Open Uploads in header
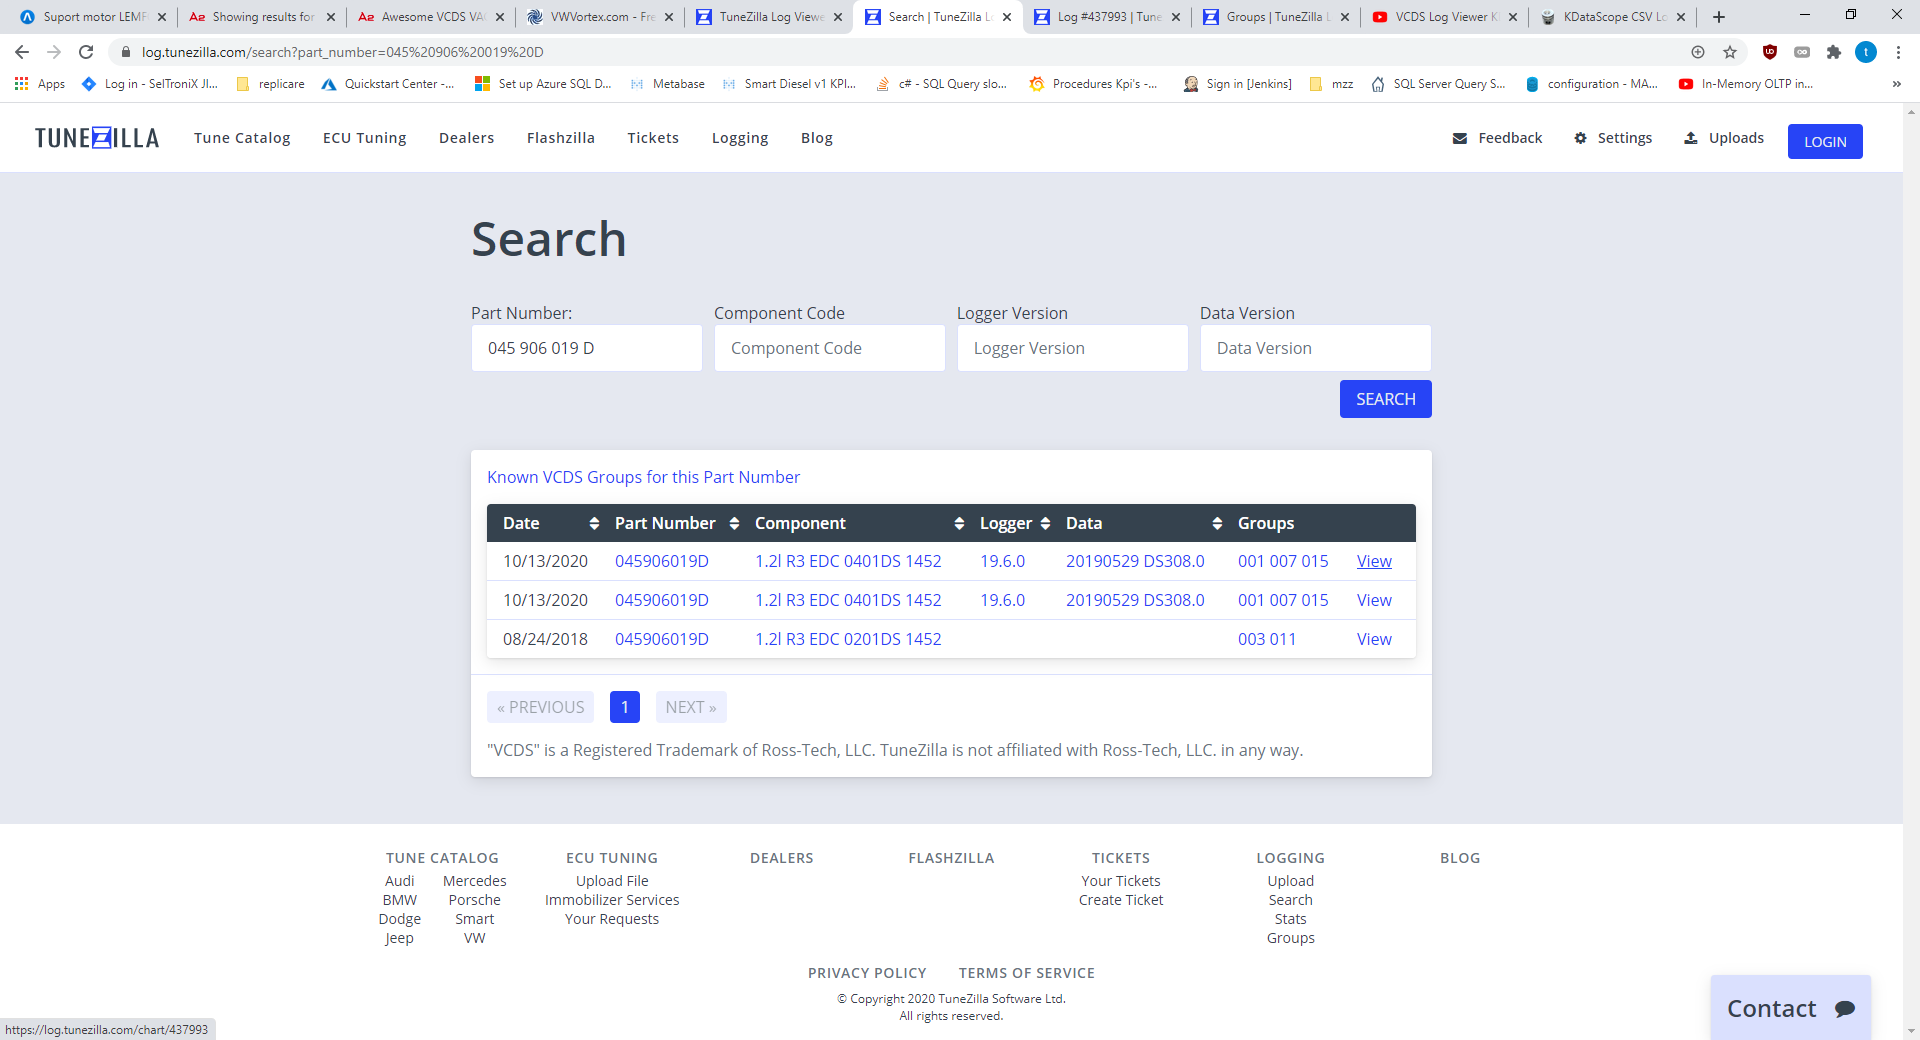This screenshot has width=1920, height=1040. pos(1724,138)
